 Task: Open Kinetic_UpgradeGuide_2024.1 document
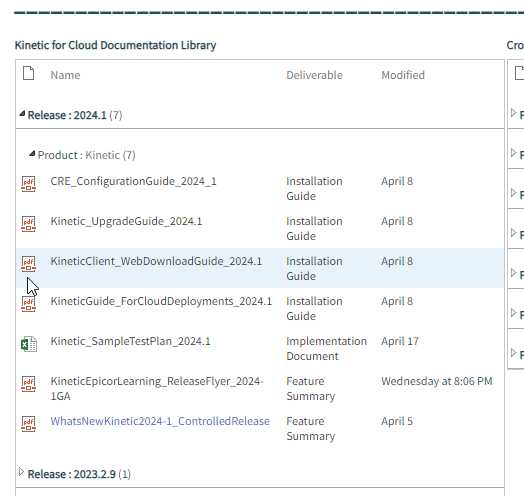point(126,221)
